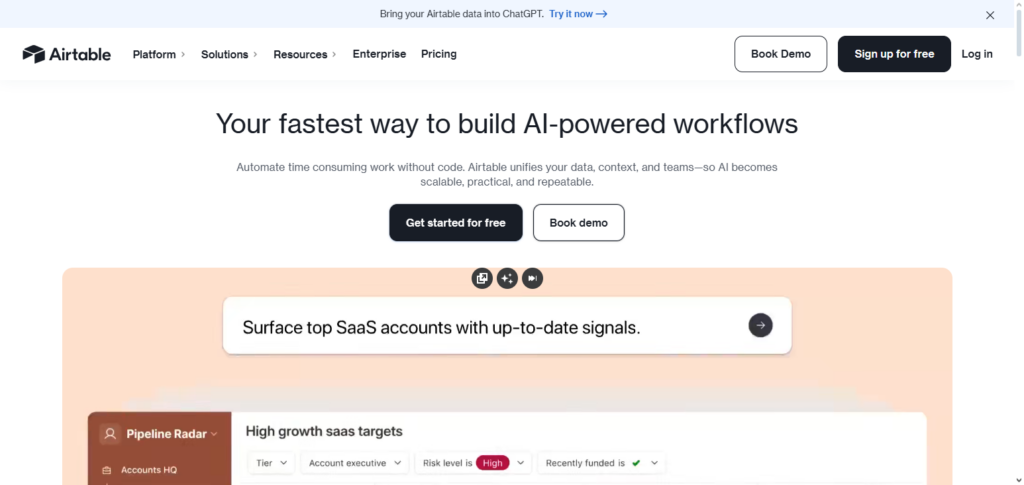The width and height of the screenshot is (1024, 485).
Task: Expand the Solutions menu
Action: (229, 54)
